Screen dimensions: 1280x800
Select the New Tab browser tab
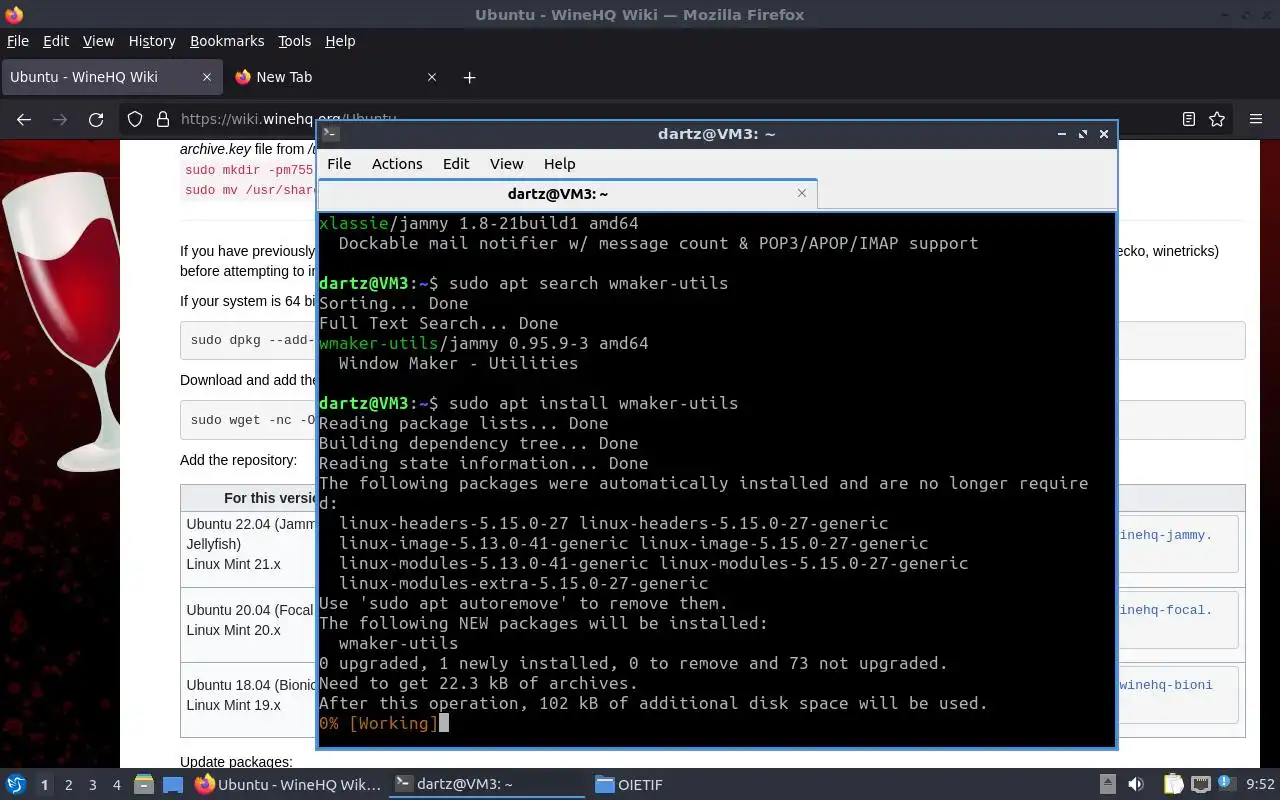click(335, 77)
